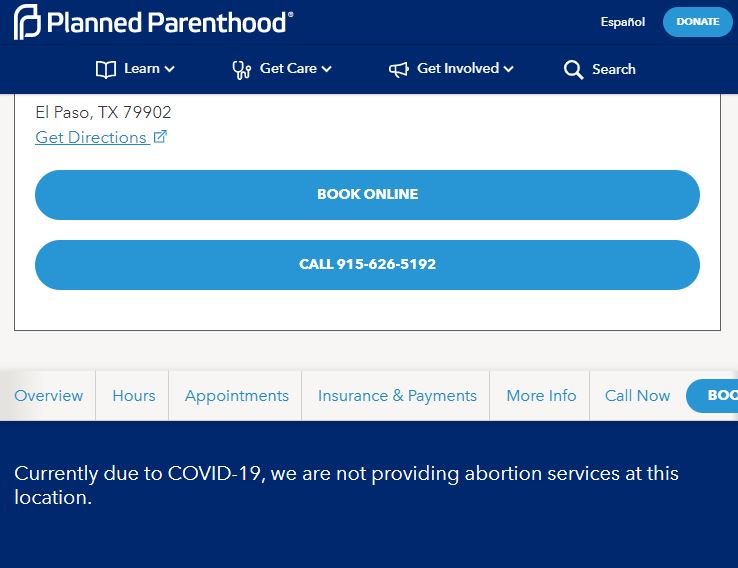Viewport: 738px width, 568px height.
Task: Click the Planned Parenthood logo icon
Action: coord(27,22)
